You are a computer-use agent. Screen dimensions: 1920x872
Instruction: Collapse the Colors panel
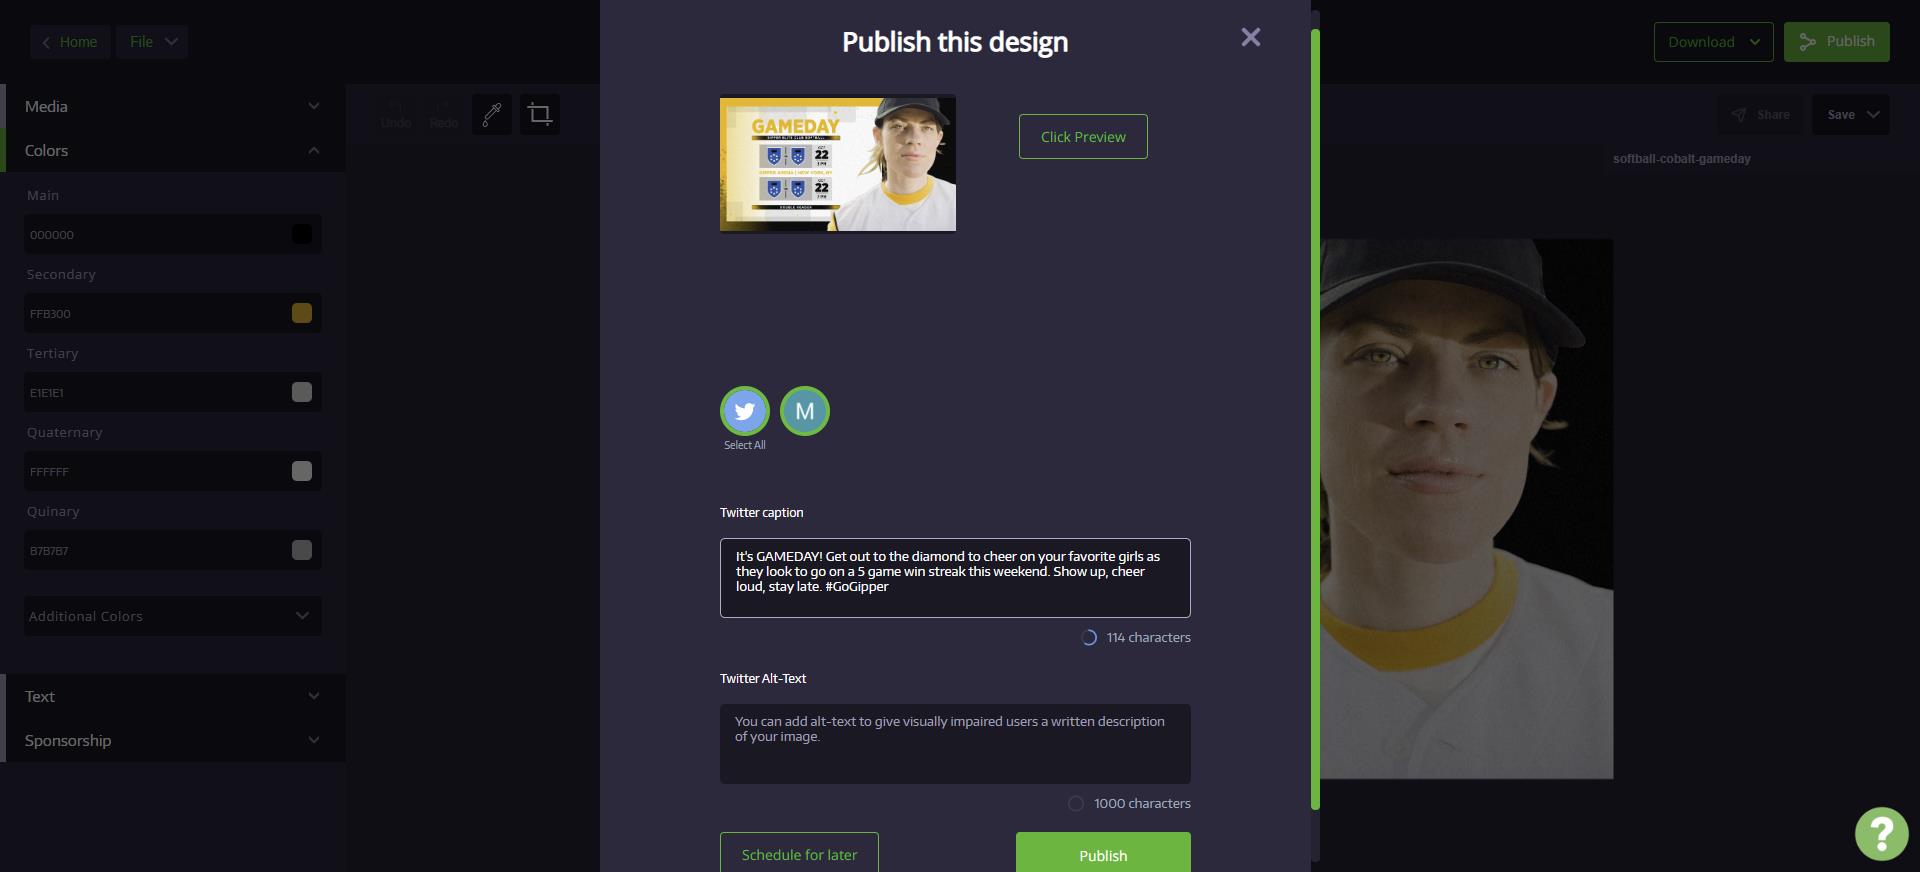[173, 150]
